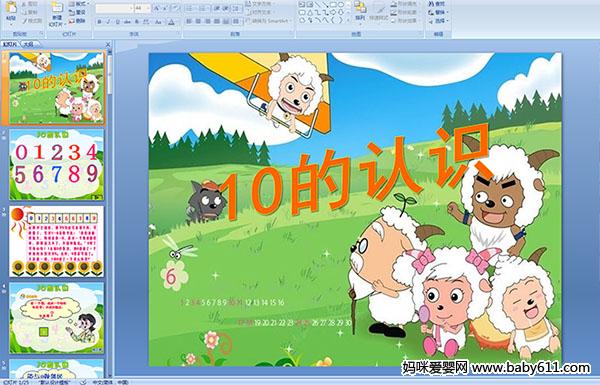Toggle Strikethrough (abe) formatting
600x385 pixels.
pyautogui.click(x=127, y=22)
